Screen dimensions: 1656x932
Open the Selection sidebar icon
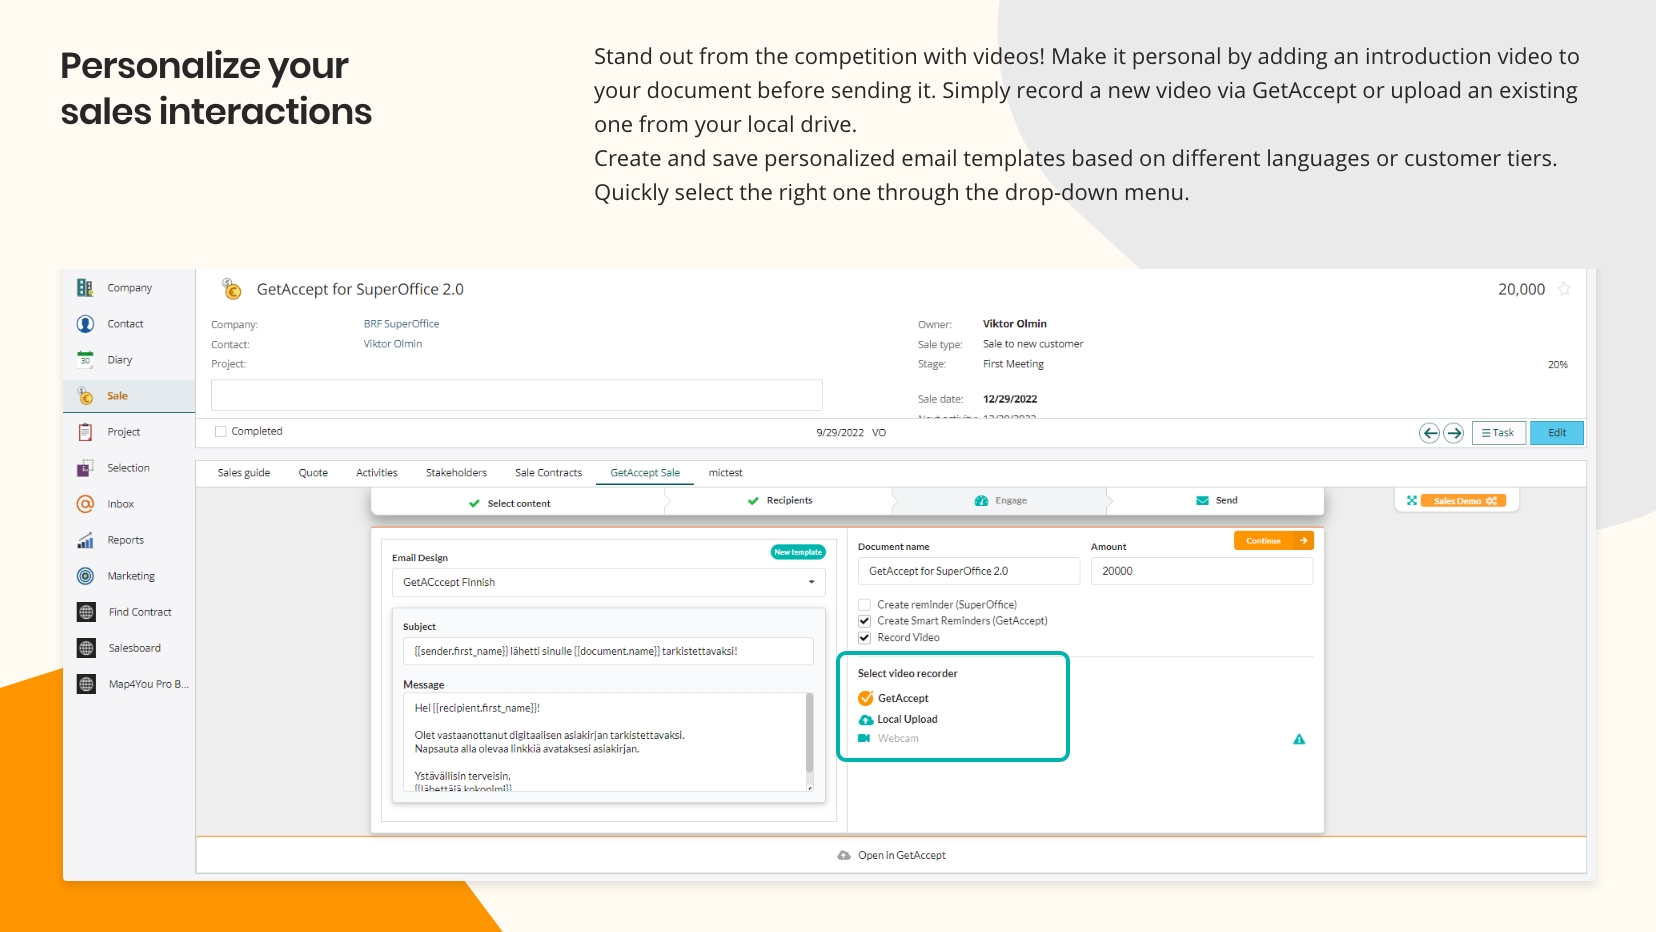point(85,468)
